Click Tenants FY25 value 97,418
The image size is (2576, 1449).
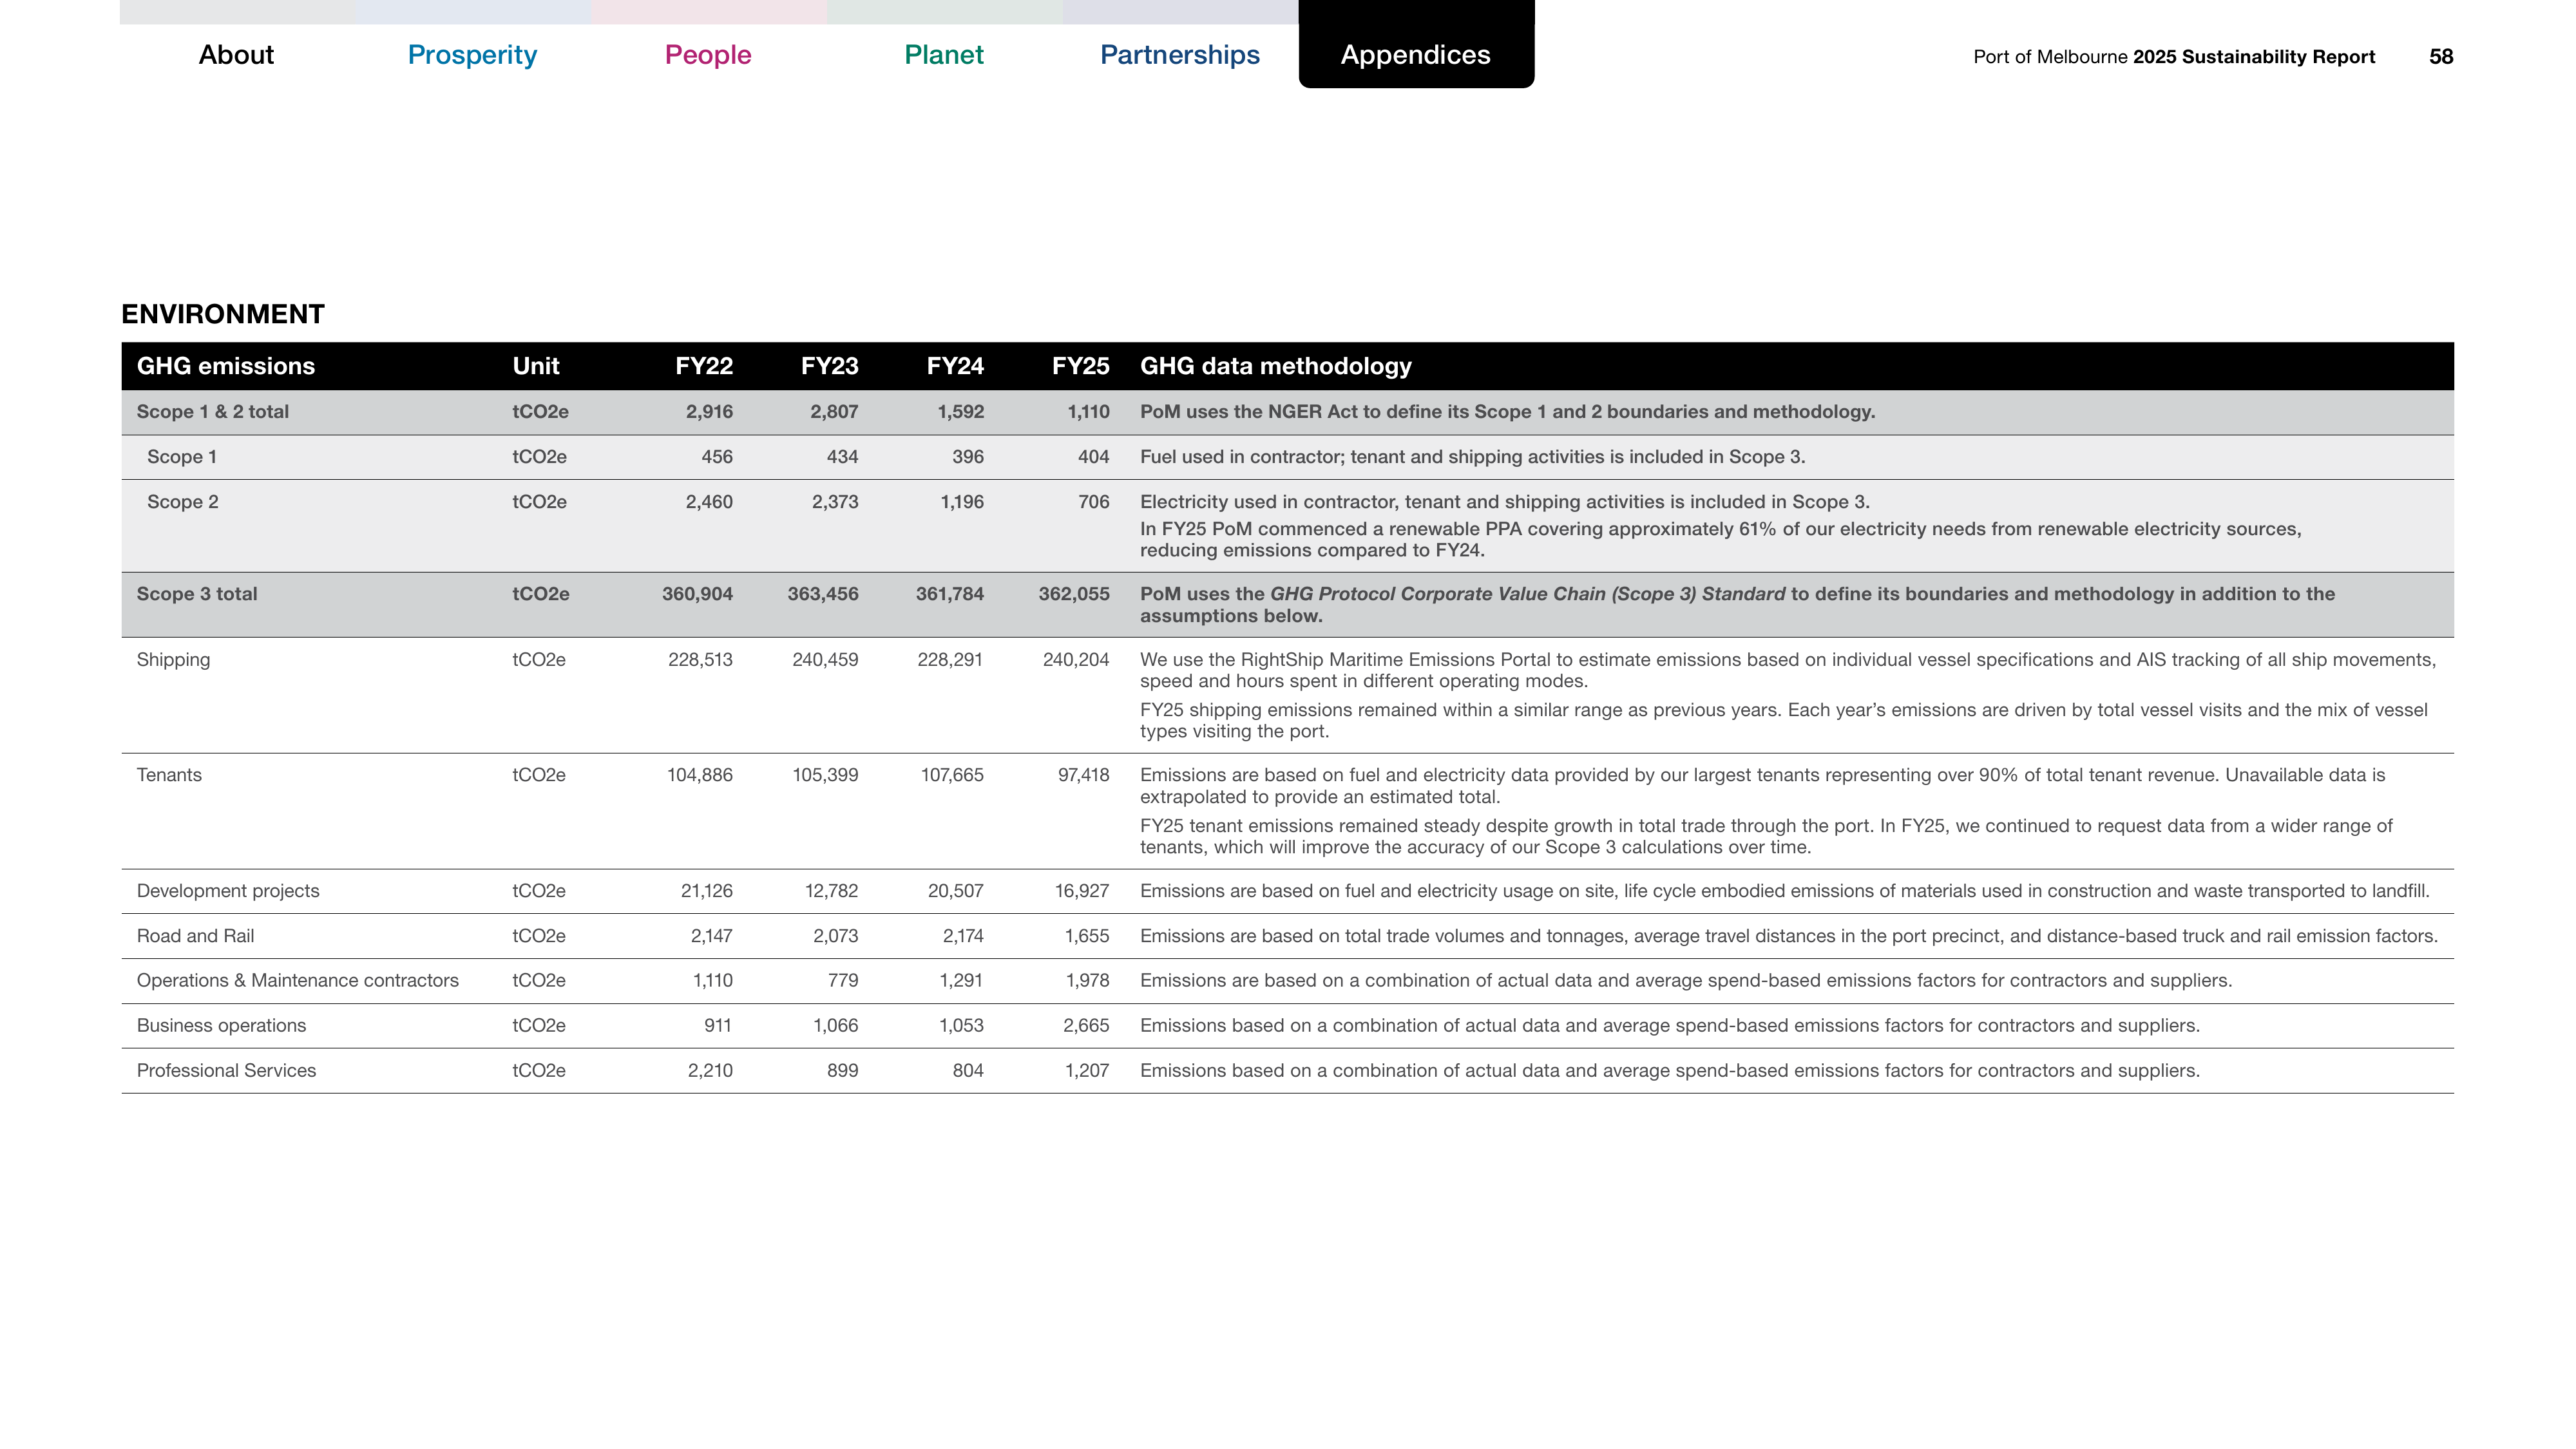(x=1084, y=775)
